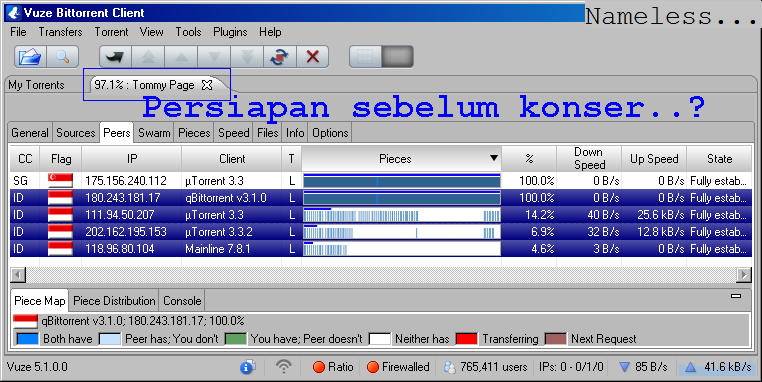Move torrent to top of queue

click(148, 57)
